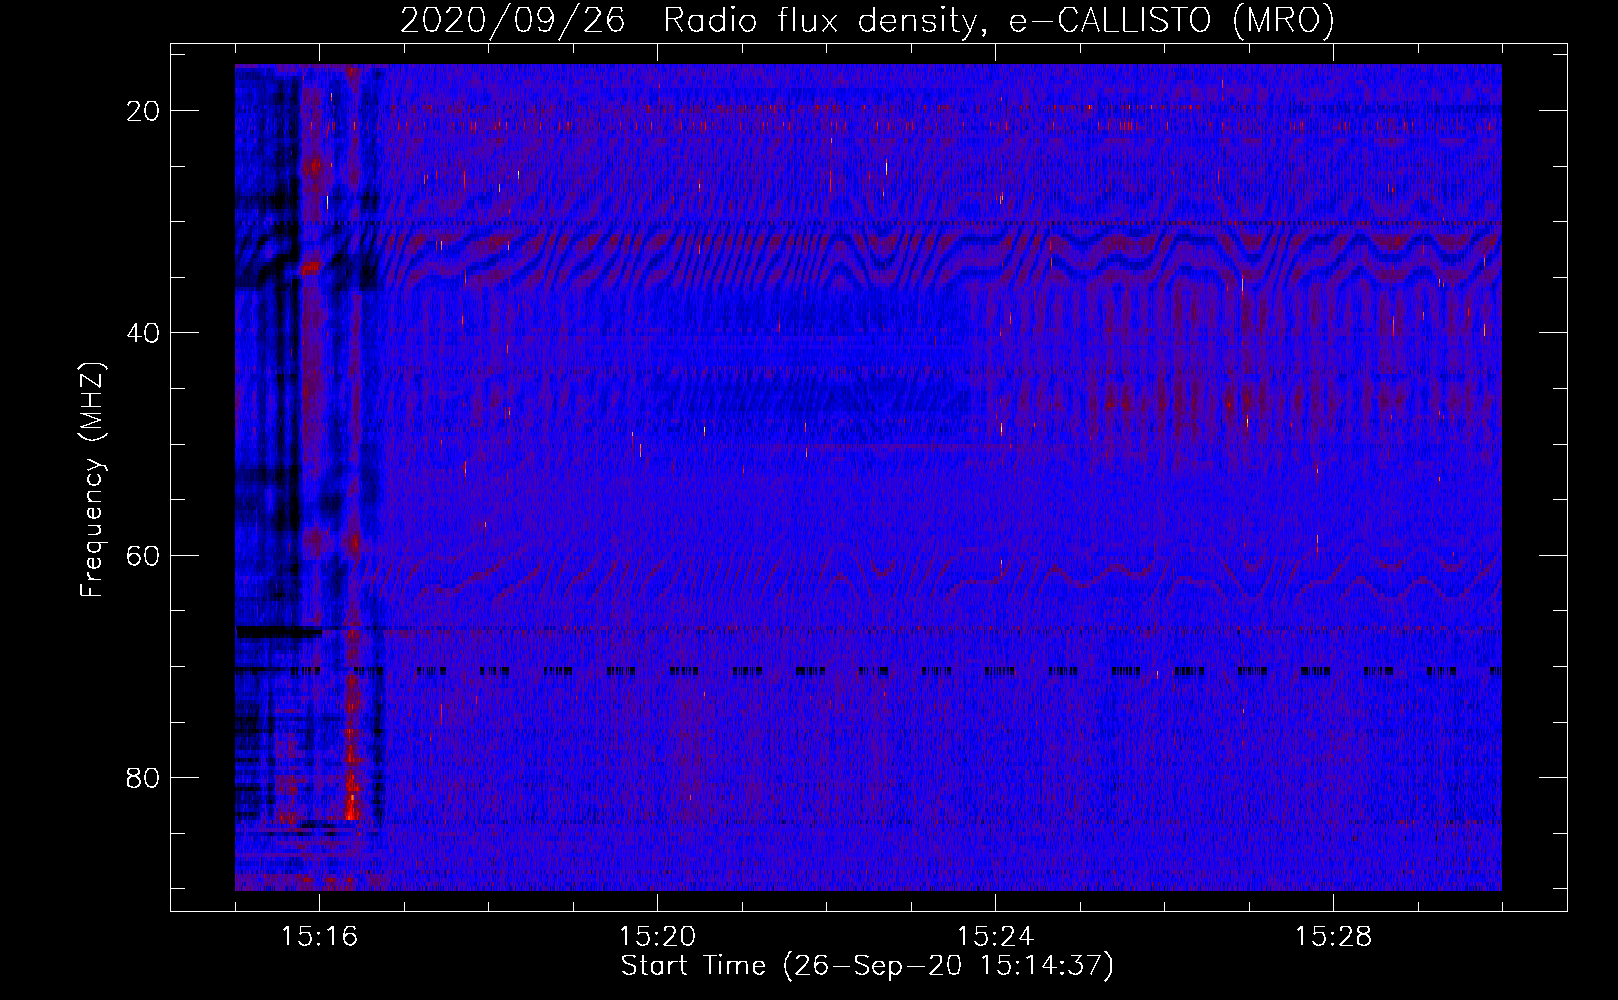This screenshot has width=1618, height=1000.
Task: Click the 60 frequency tick label
Action: [x=144, y=555]
